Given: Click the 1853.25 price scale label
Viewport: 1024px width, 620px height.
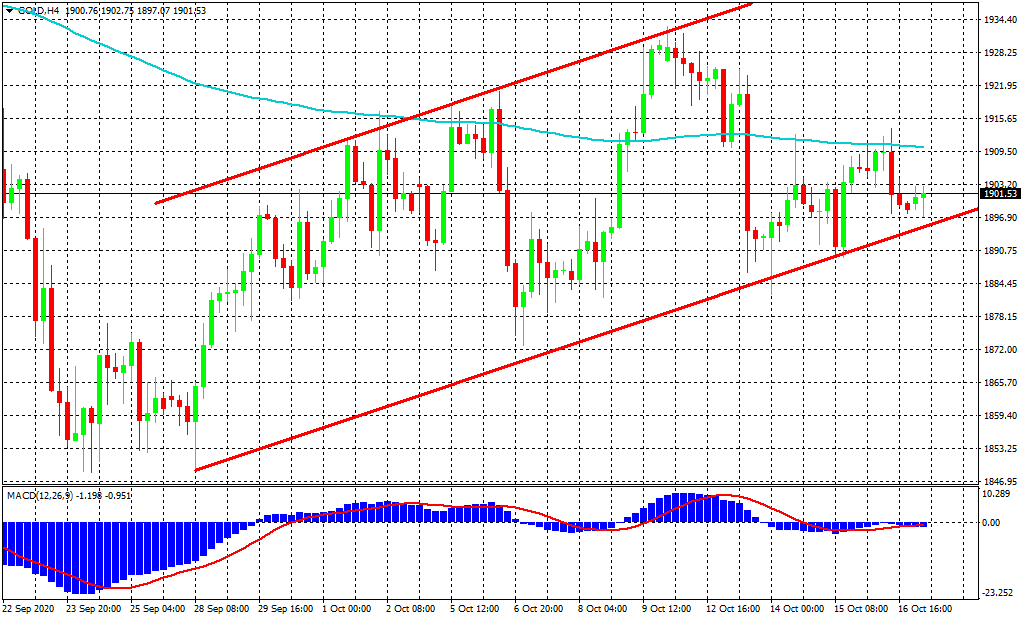Looking at the screenshot, I should tap(1000, 448).
